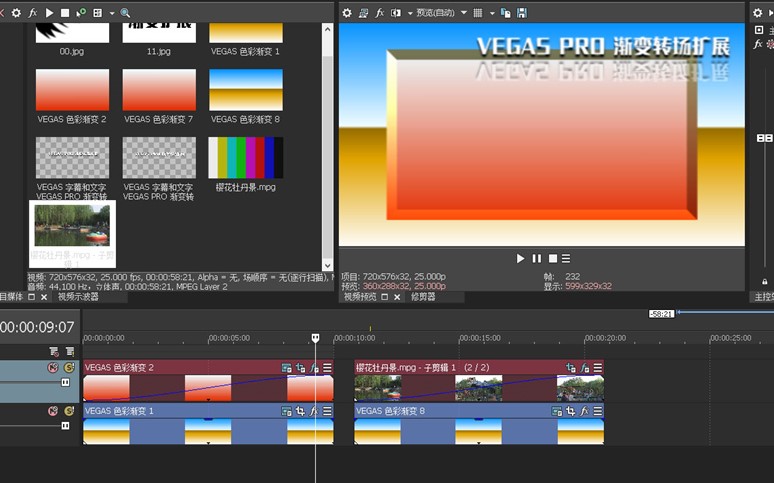Close the 项目媒体 docked tab
Image resolution: width=774 pixels, height=483 pixels.
tap(44, 297)
